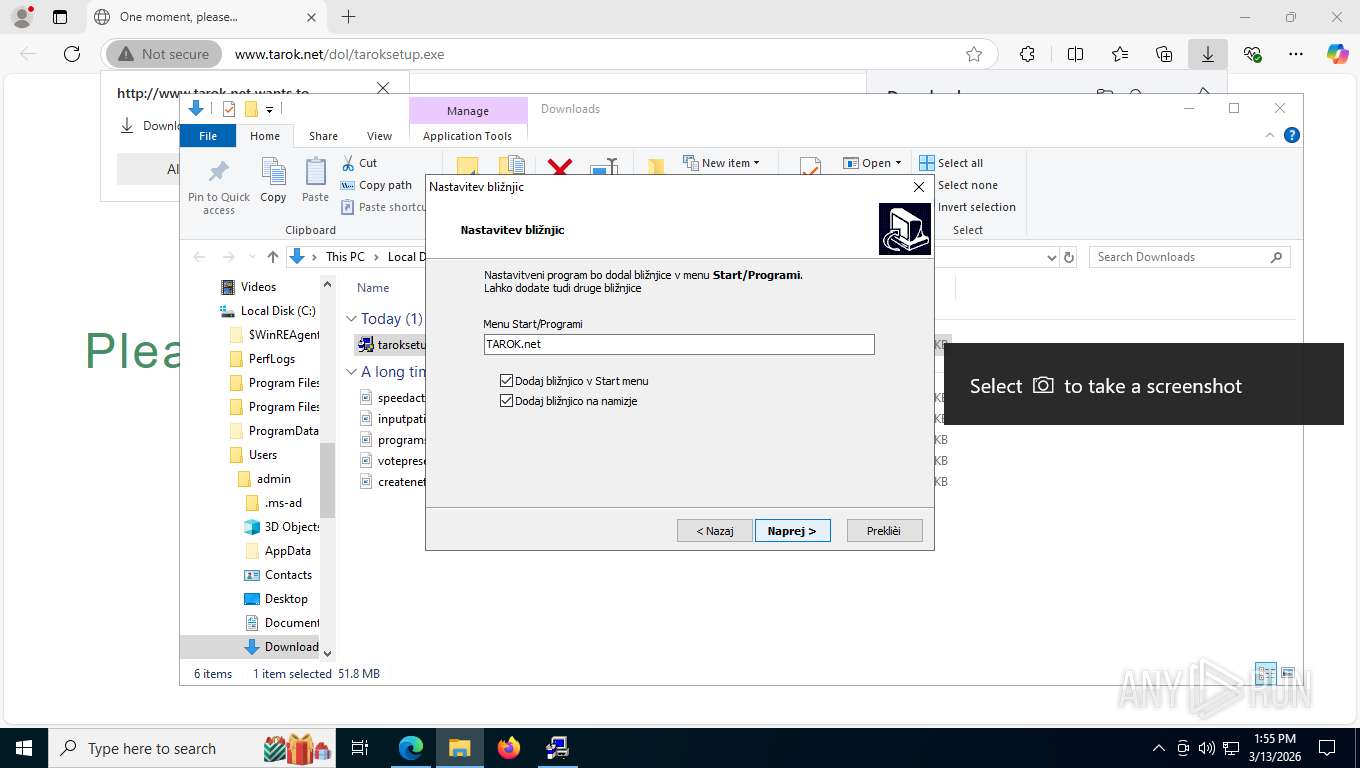Select AppData folder in tree
Viewport: 1360px width, 768px height.
tap(287, 551)
